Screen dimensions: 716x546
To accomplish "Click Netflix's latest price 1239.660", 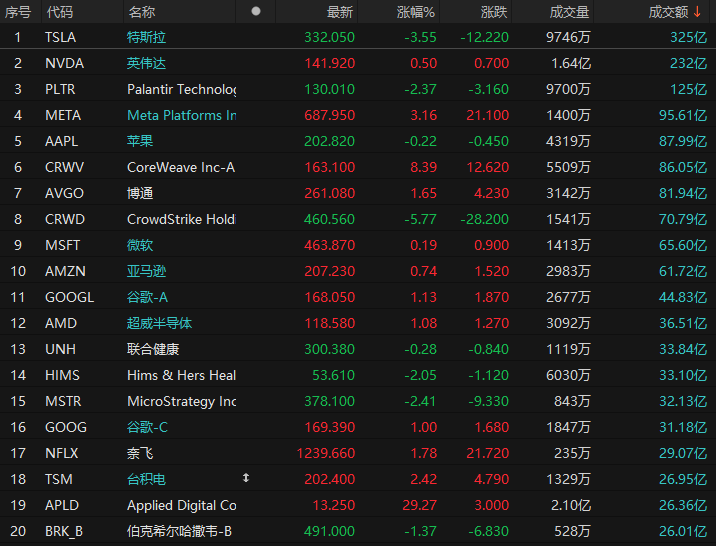I will [326, 453].
